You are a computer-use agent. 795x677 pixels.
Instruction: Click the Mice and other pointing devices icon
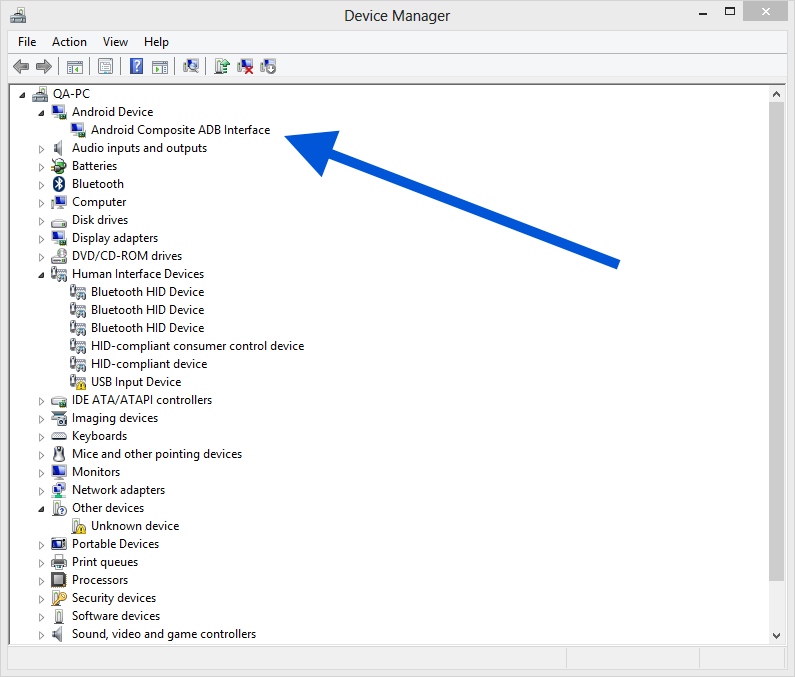pyautogui.click(x=59, y=454)
